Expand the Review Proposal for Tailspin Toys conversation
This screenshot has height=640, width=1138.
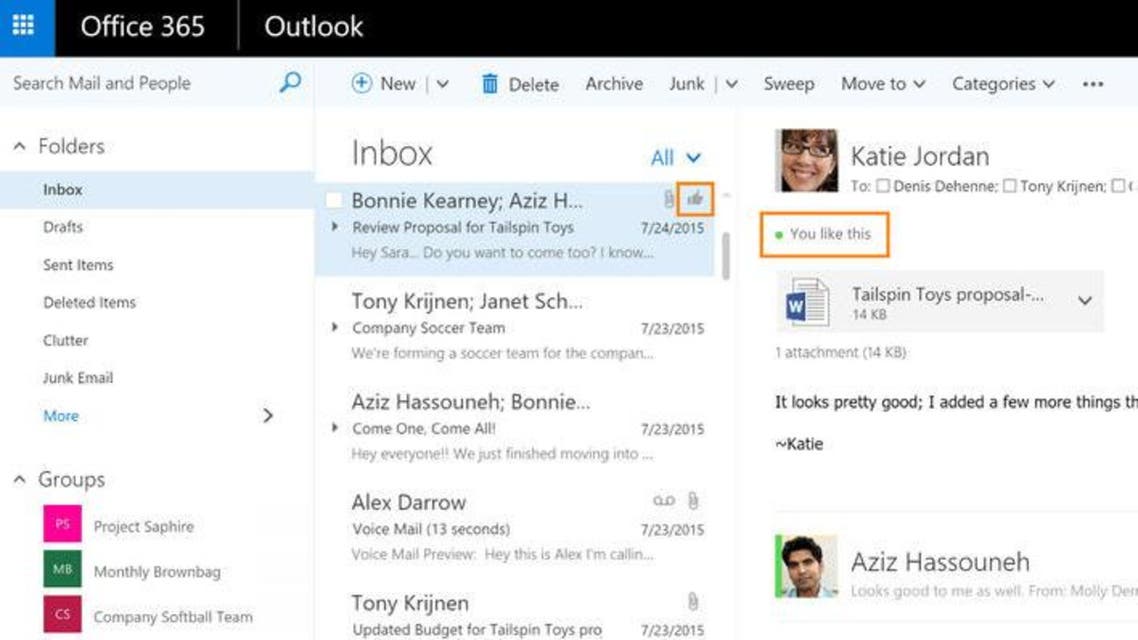click(335, 226)
